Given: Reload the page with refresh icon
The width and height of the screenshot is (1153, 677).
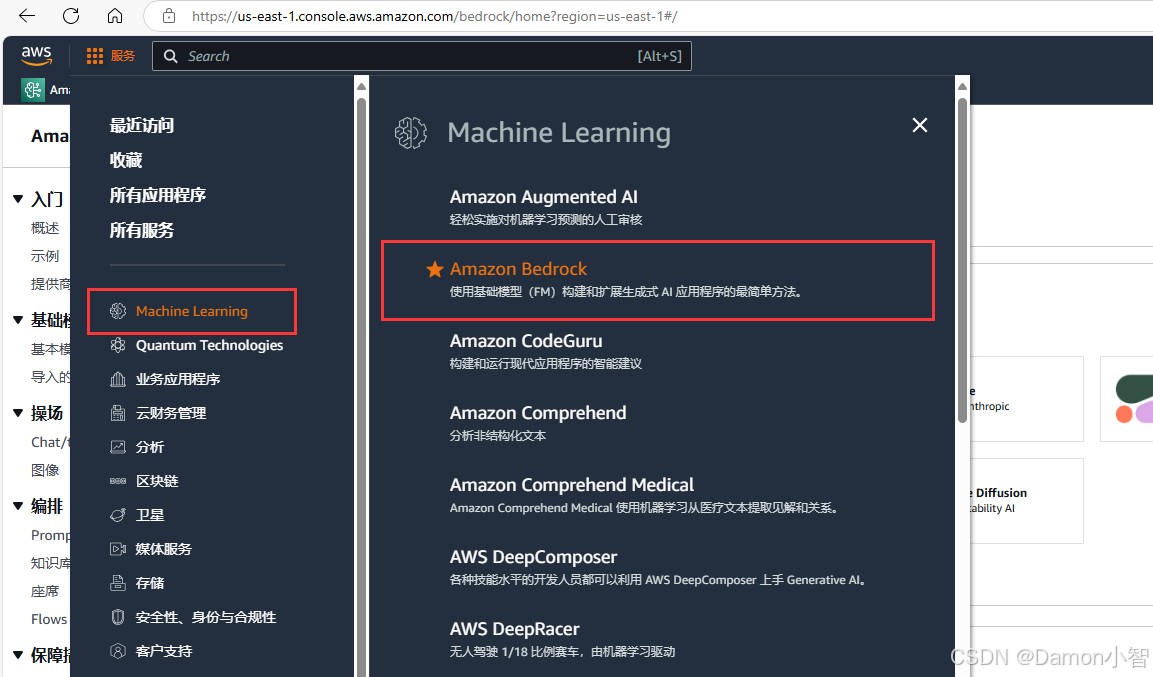Looking at the screenshot, I should (71, 15).
